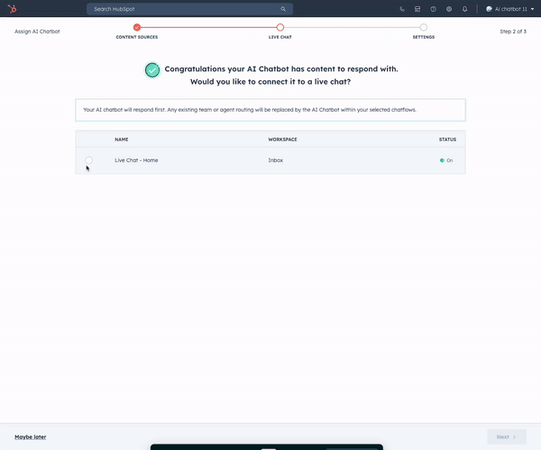Click the On status indicator
The height and width of the screenshot is (450, 541).
[446, 160]
